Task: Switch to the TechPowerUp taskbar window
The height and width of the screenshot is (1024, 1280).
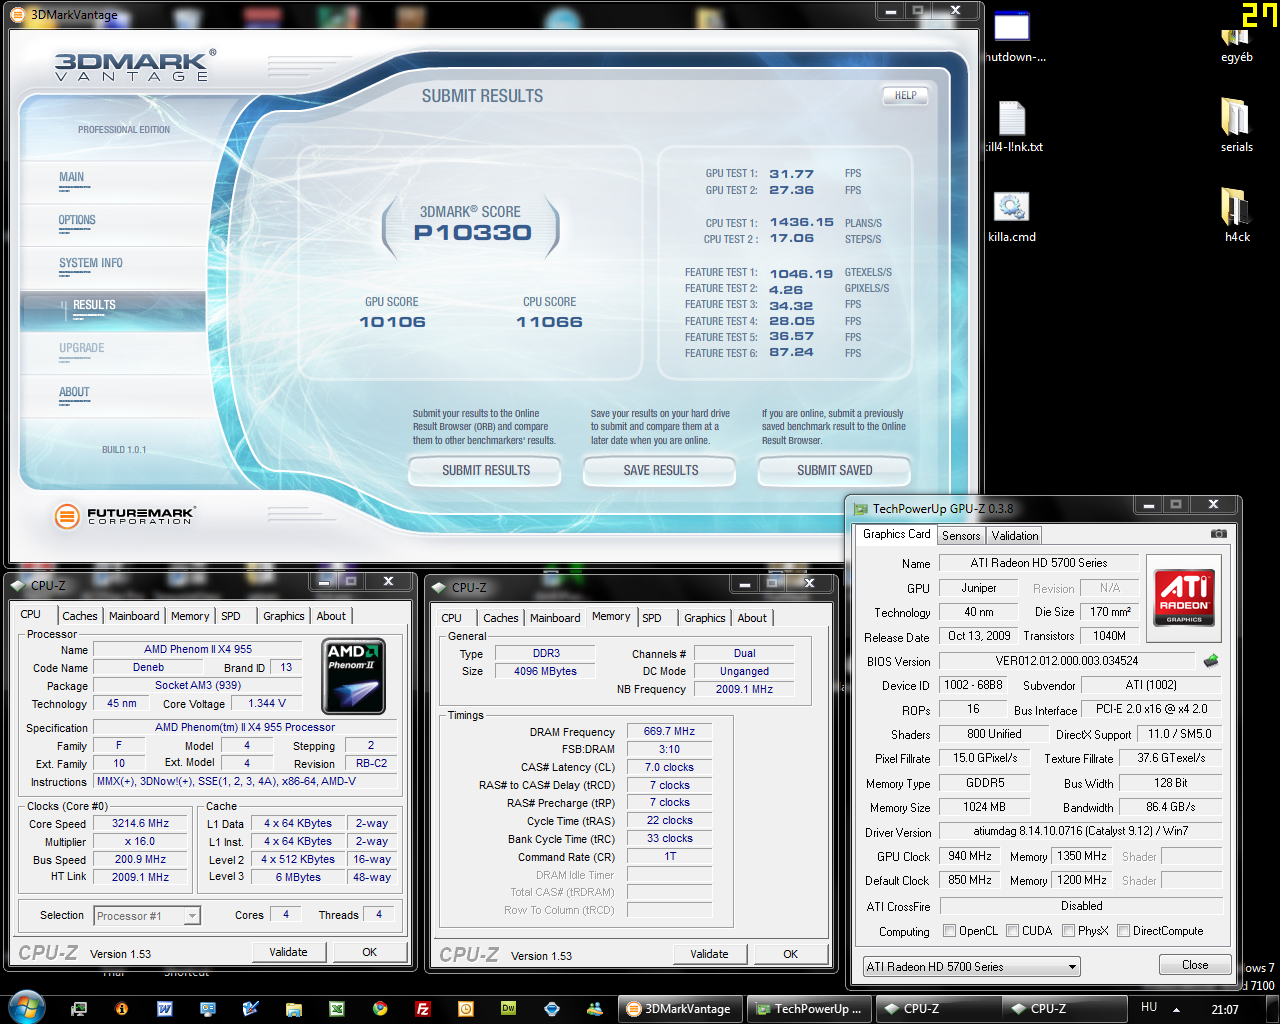Action: tap(810, 1009)
